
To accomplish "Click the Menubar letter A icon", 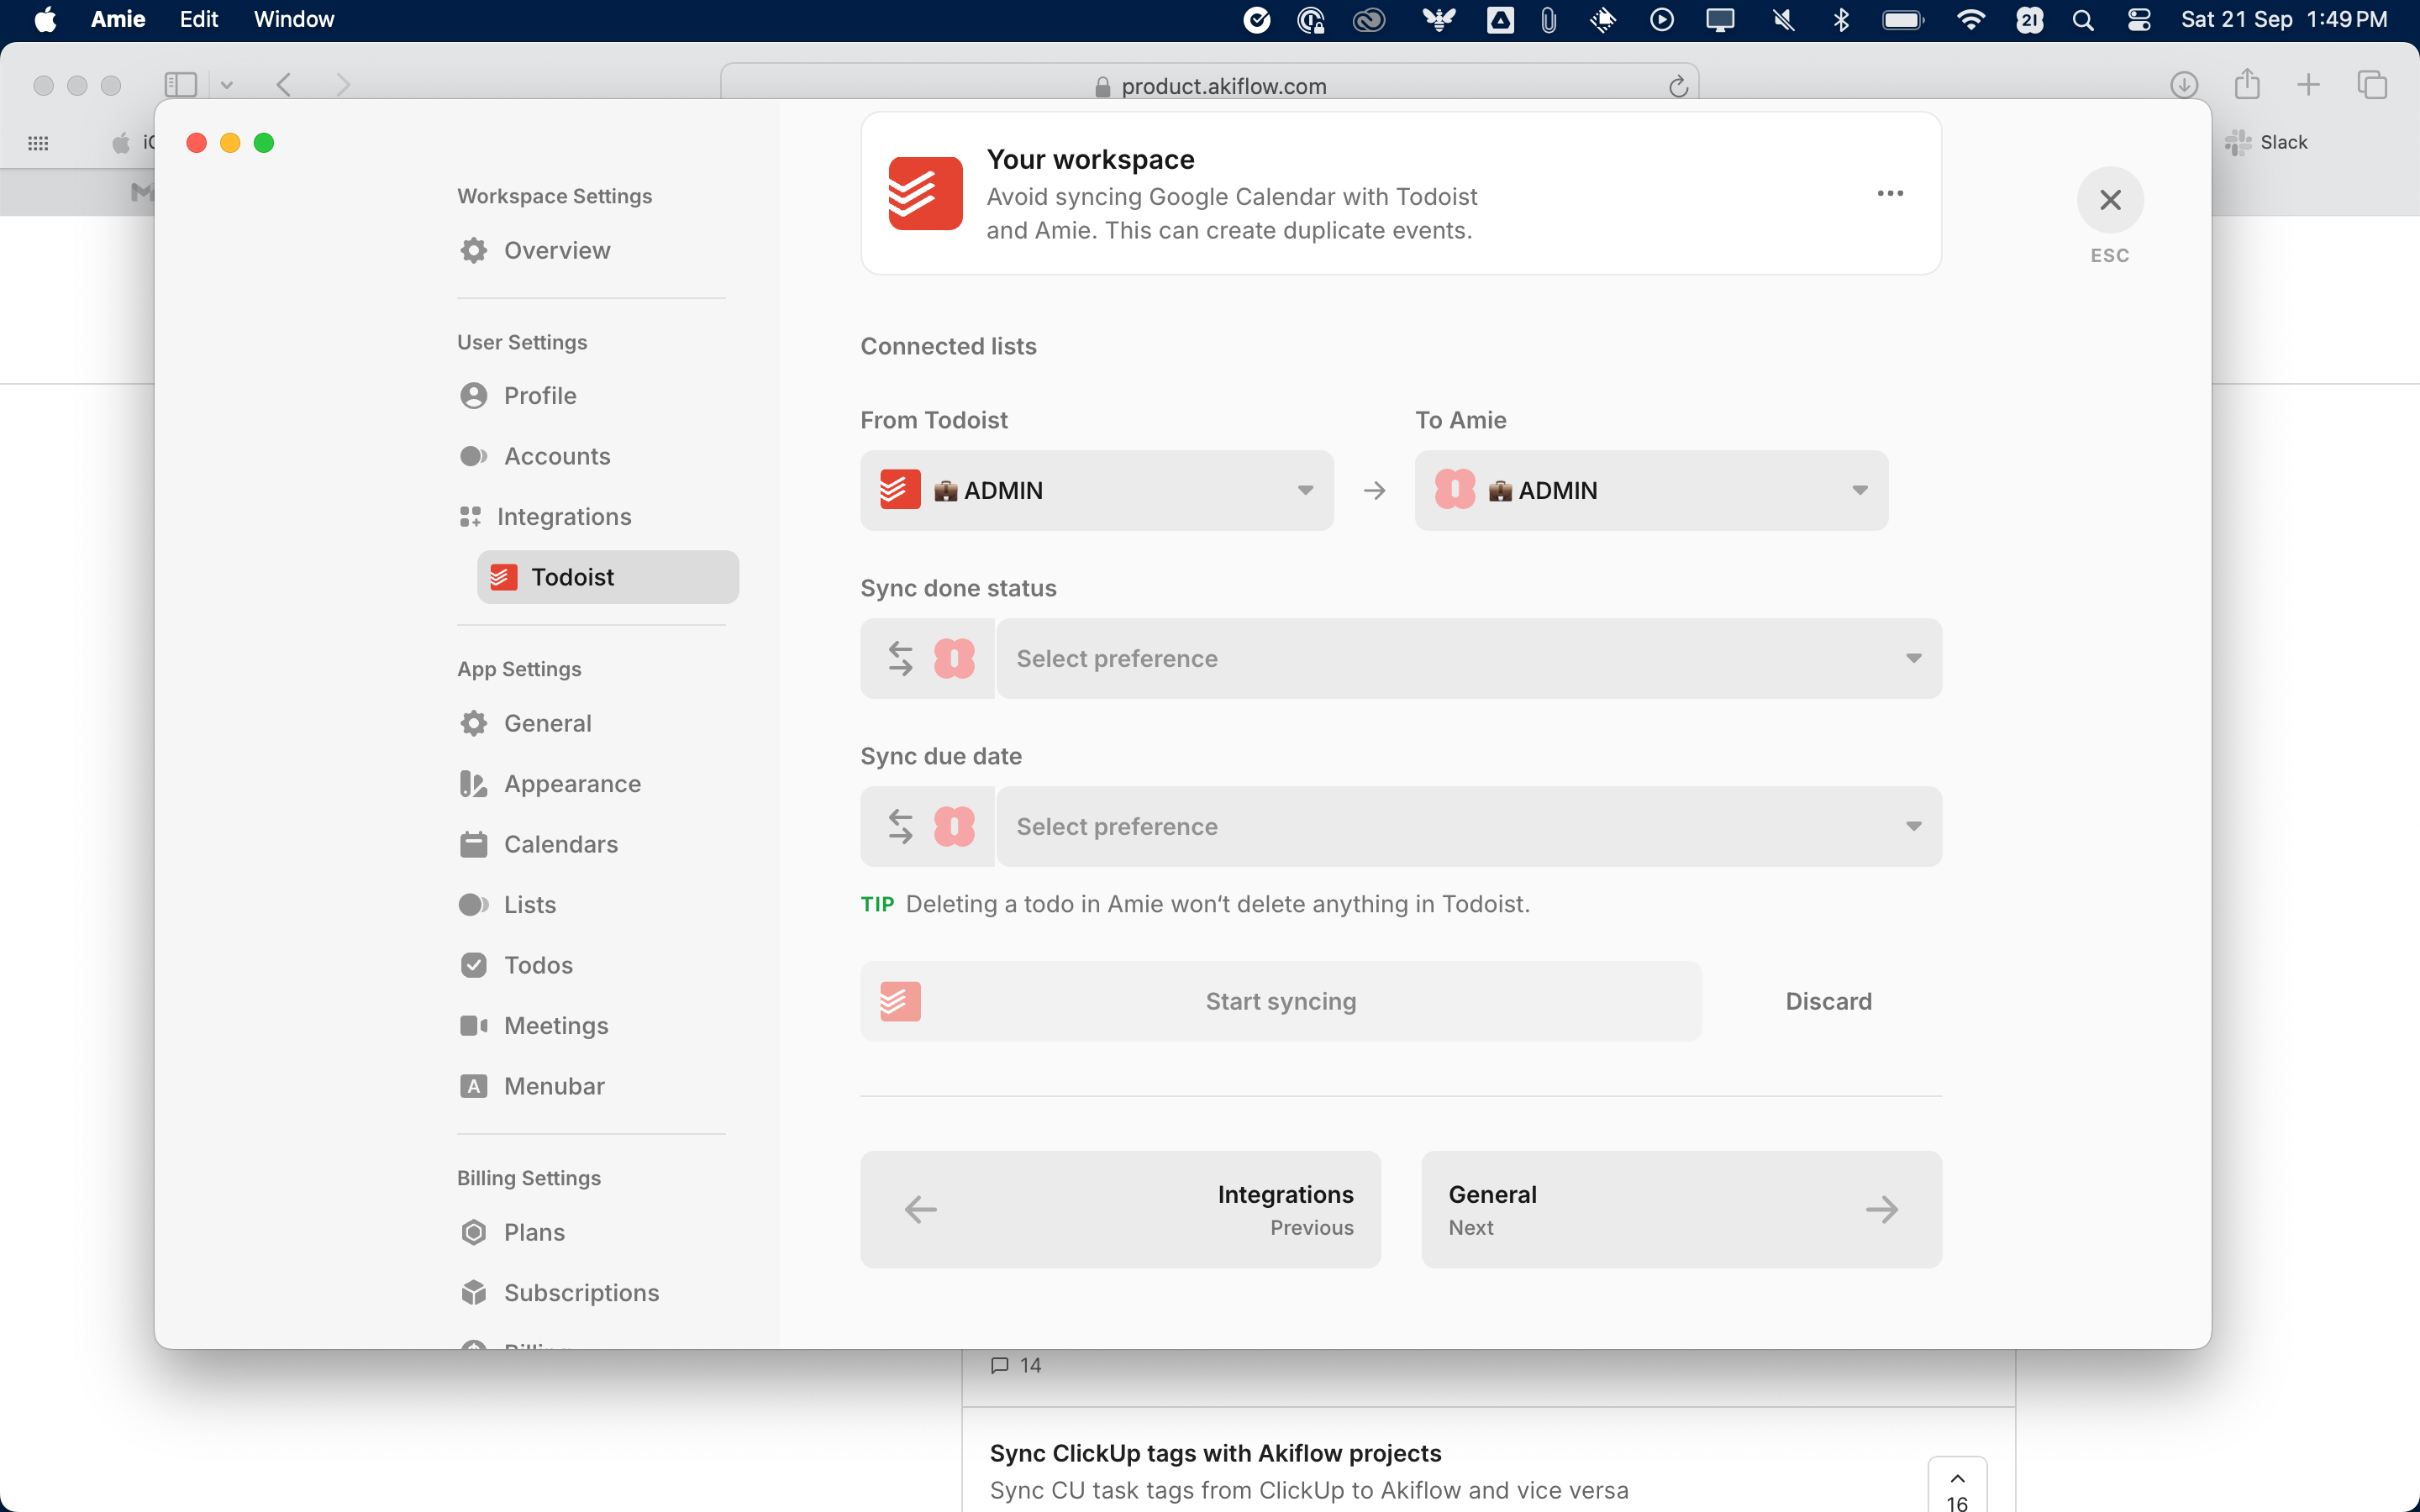I will point(474,1086).
